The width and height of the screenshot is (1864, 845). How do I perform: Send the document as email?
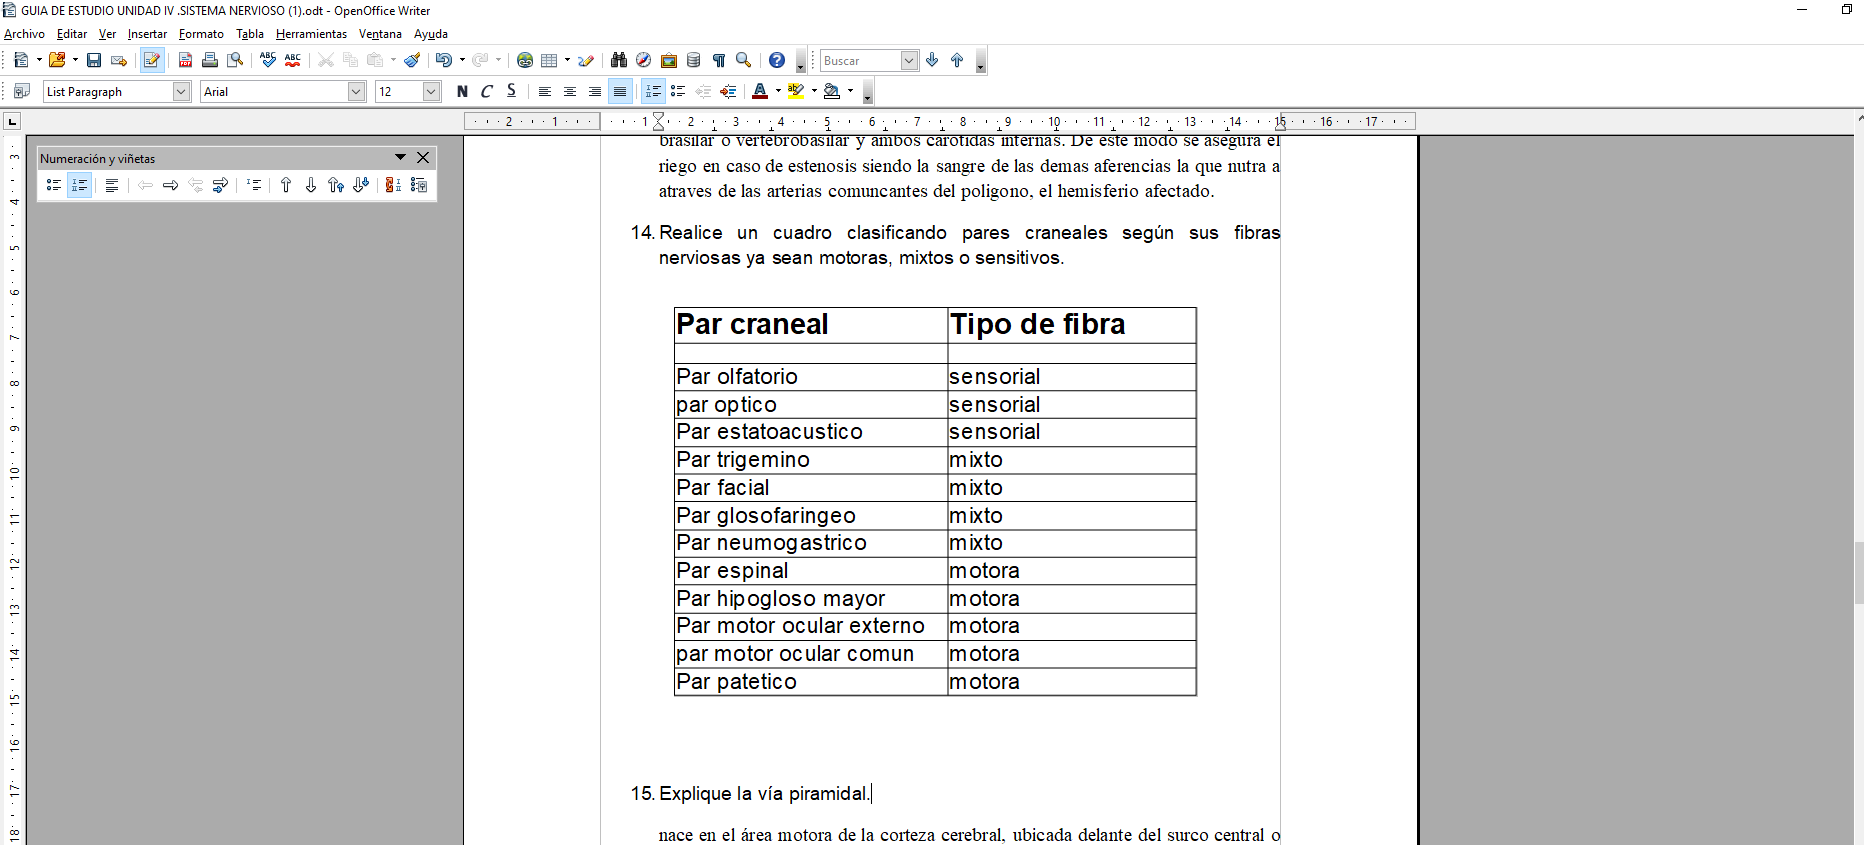coord(119,61)
